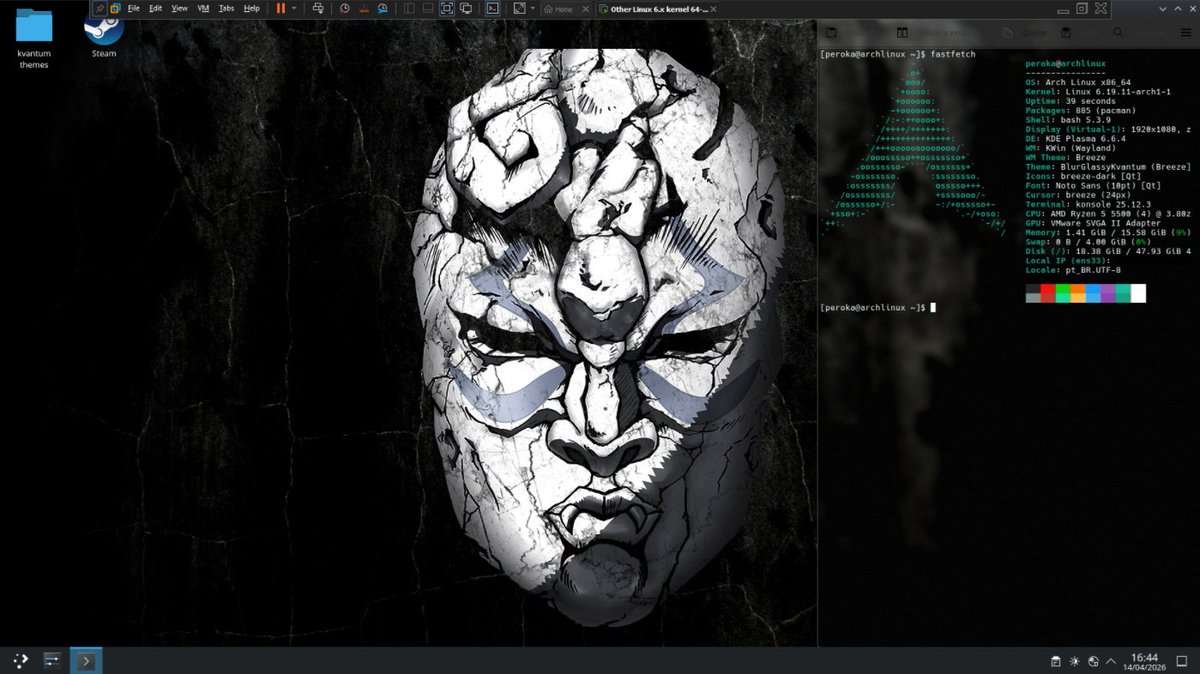Select the Konsole task in the taskbar
Screen dimensions: 1200x674
pos(86,661)
